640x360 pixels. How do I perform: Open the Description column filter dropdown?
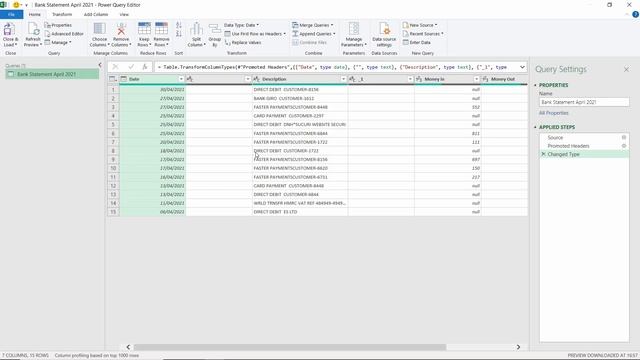tap(343, 79)
